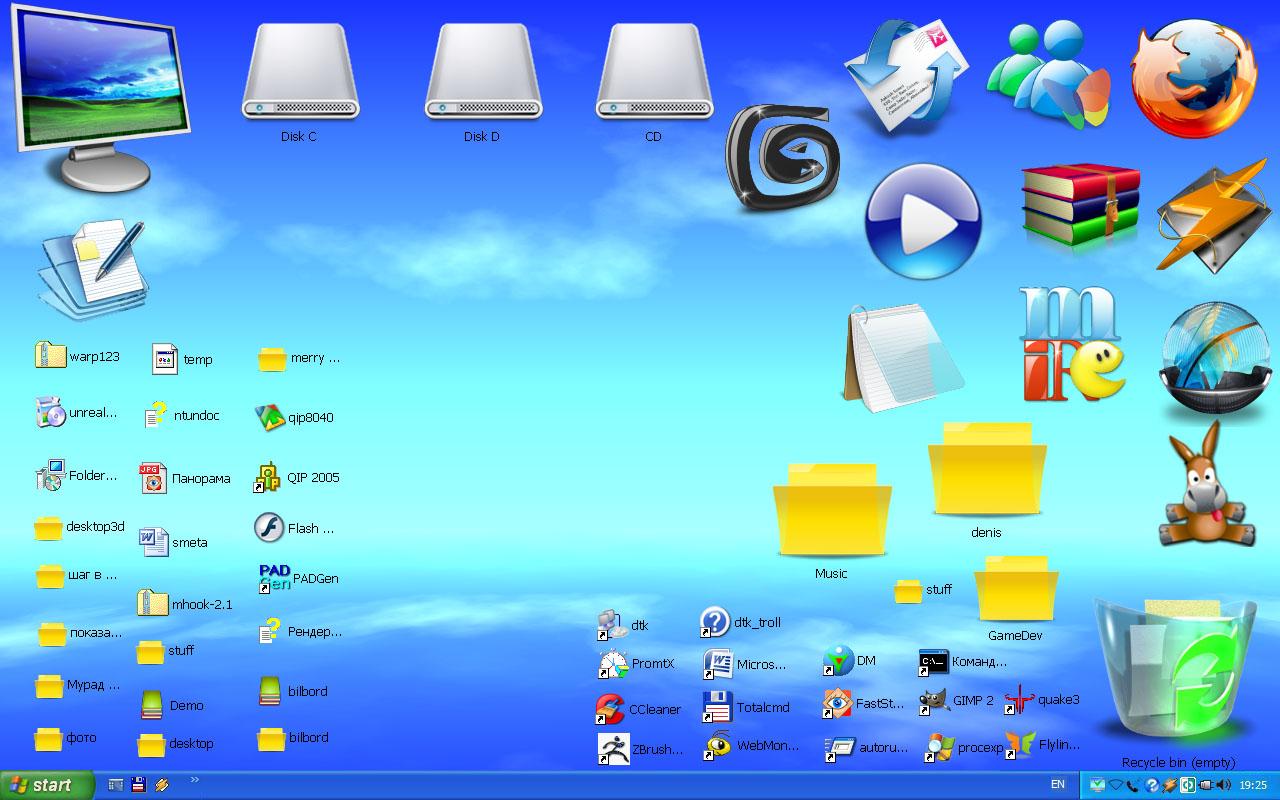Switch keyboard language via EN indicator
The width and height of the screenshot is (1280, 800).
(1057, 786)
